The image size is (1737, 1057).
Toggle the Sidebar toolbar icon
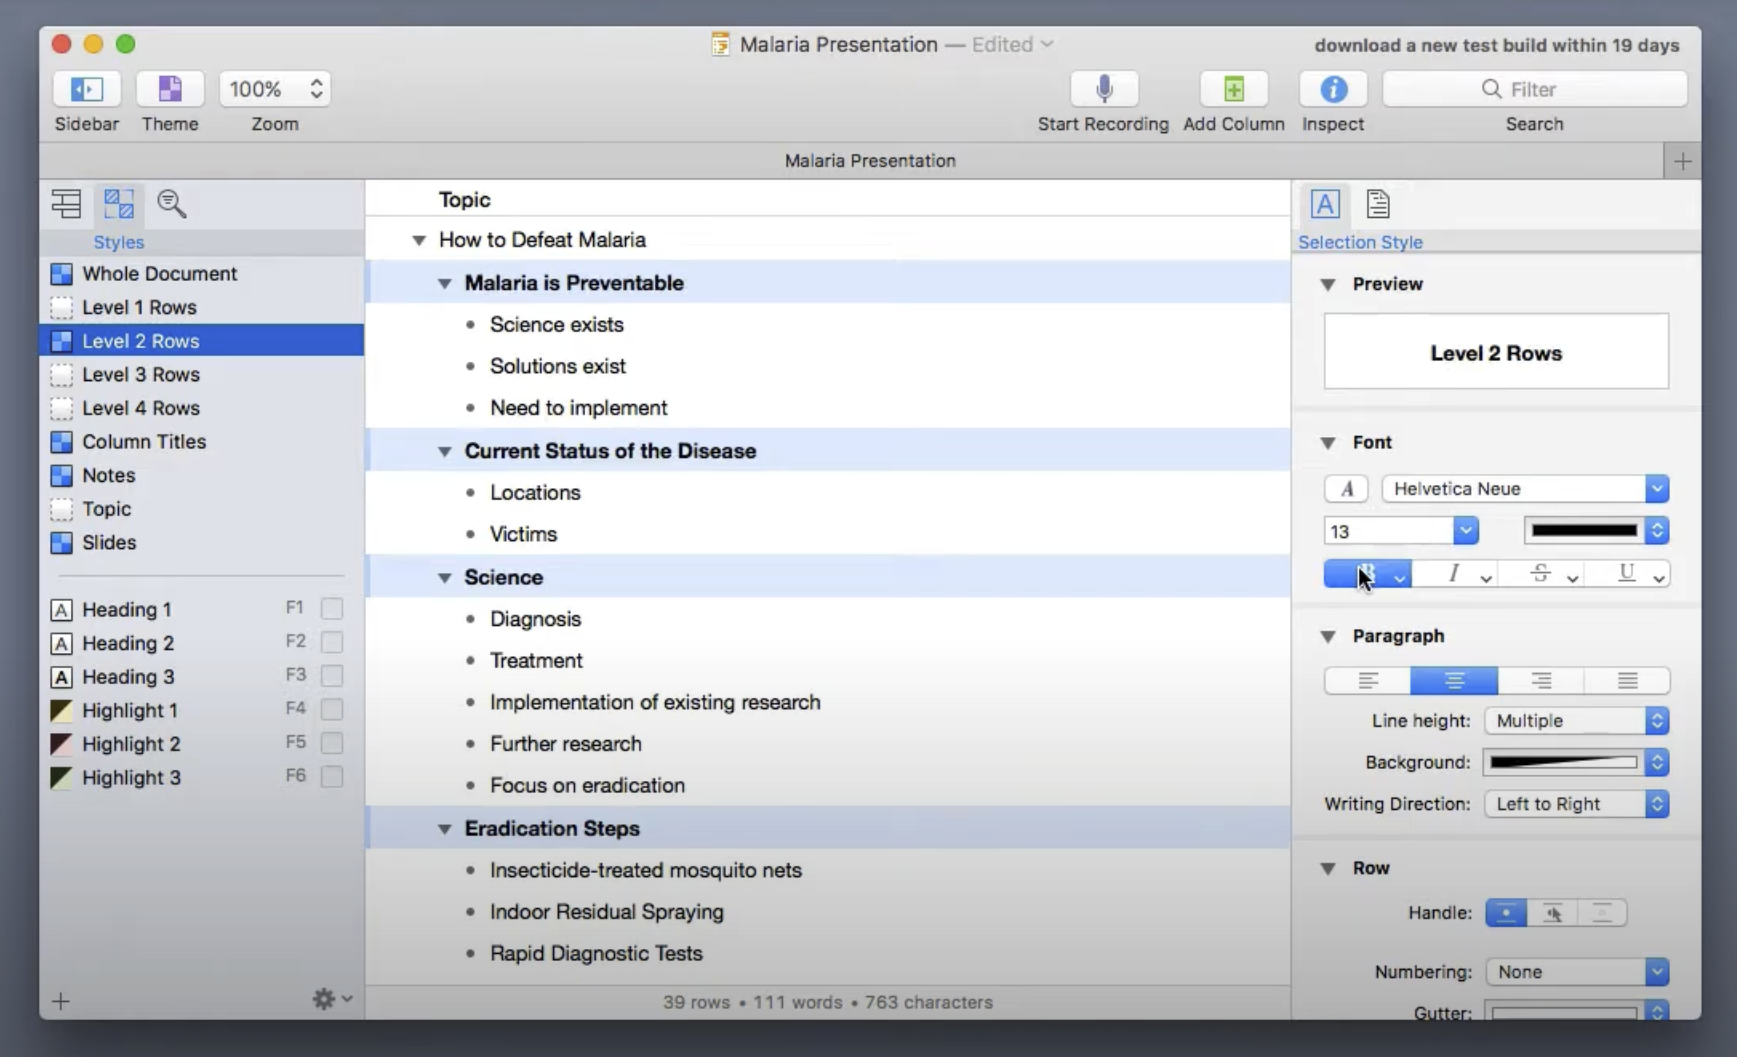(x=87, y=89)
